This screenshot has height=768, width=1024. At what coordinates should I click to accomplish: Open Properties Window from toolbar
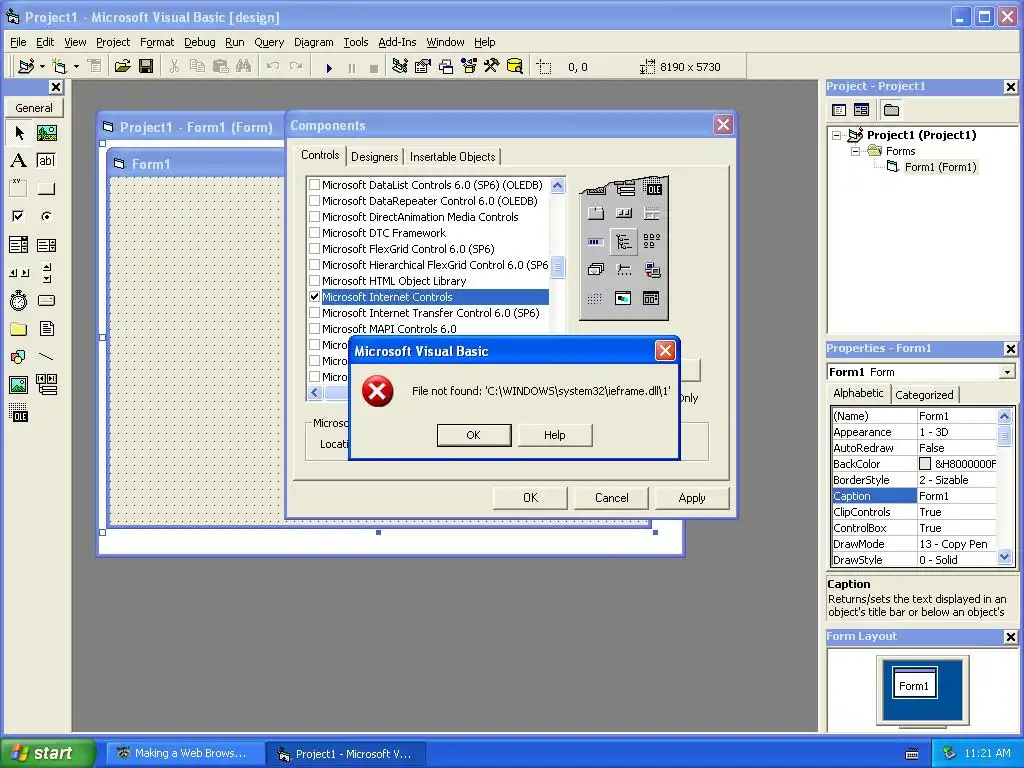[x=423, y=66]
